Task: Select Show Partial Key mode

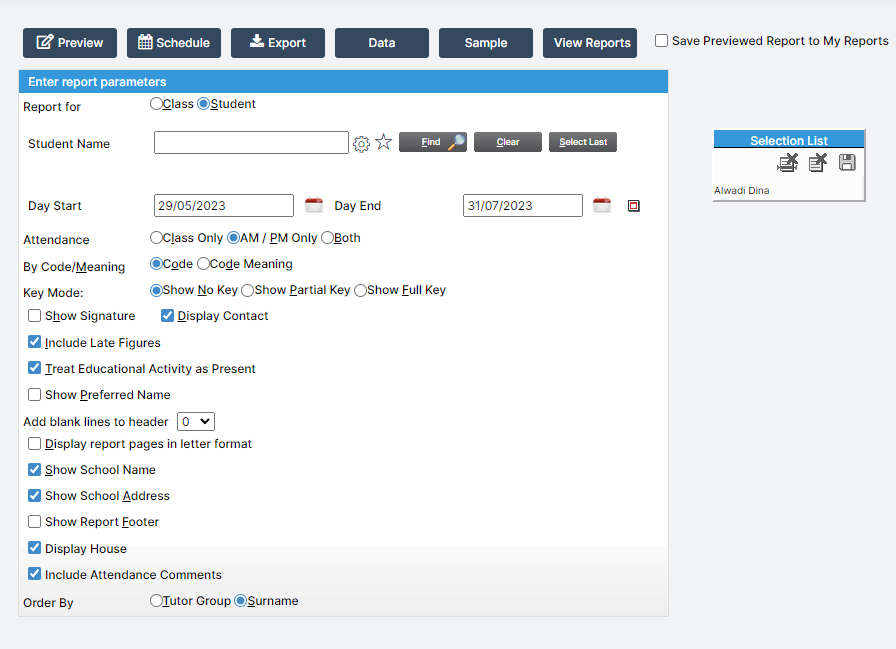Action: click(x=247, y=290)
